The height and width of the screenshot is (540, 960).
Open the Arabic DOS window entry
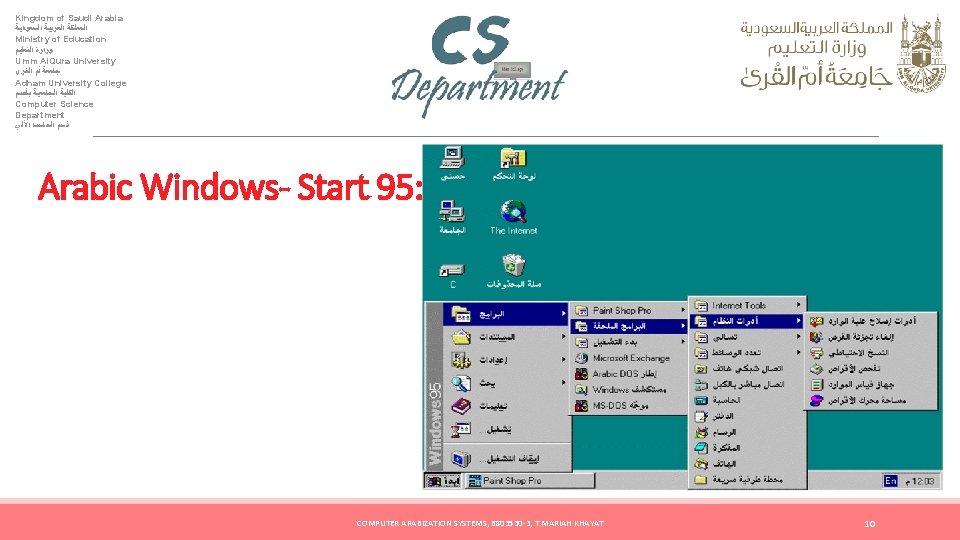tap(629, 373)
